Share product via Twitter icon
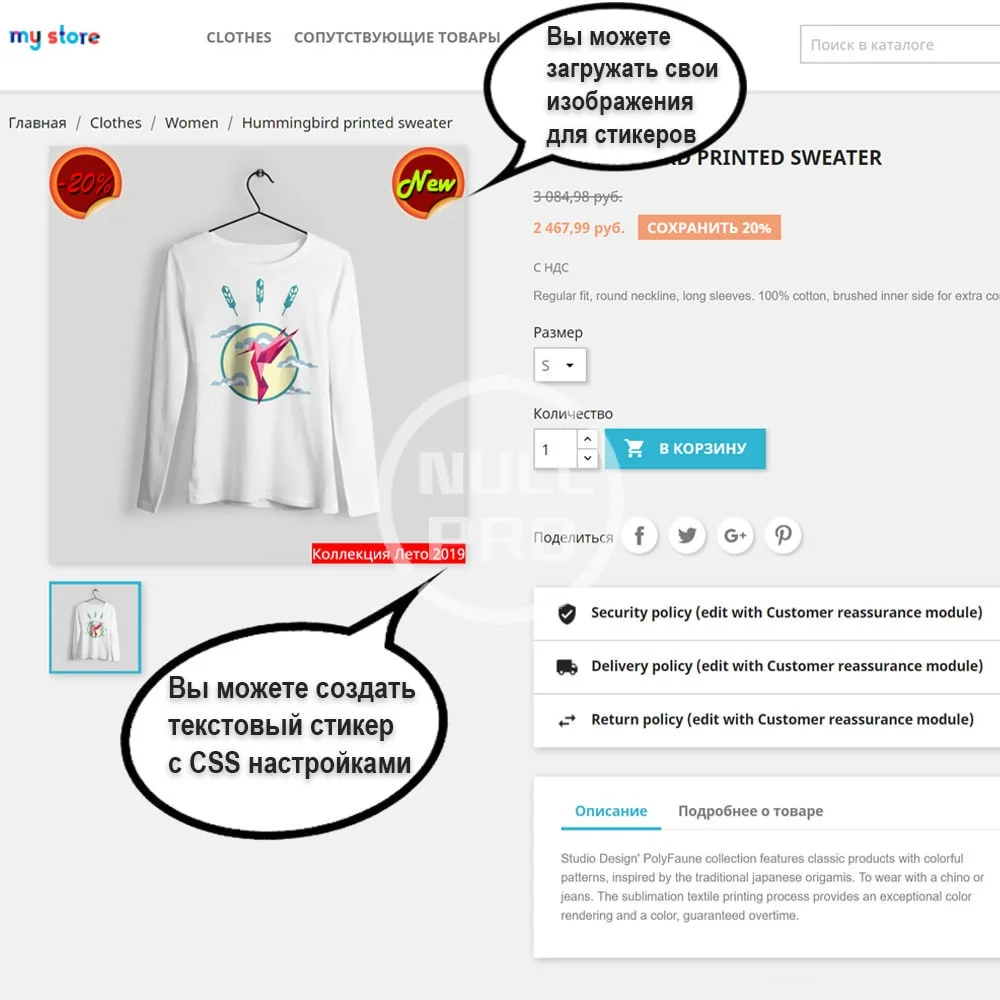 pos(687,536)
